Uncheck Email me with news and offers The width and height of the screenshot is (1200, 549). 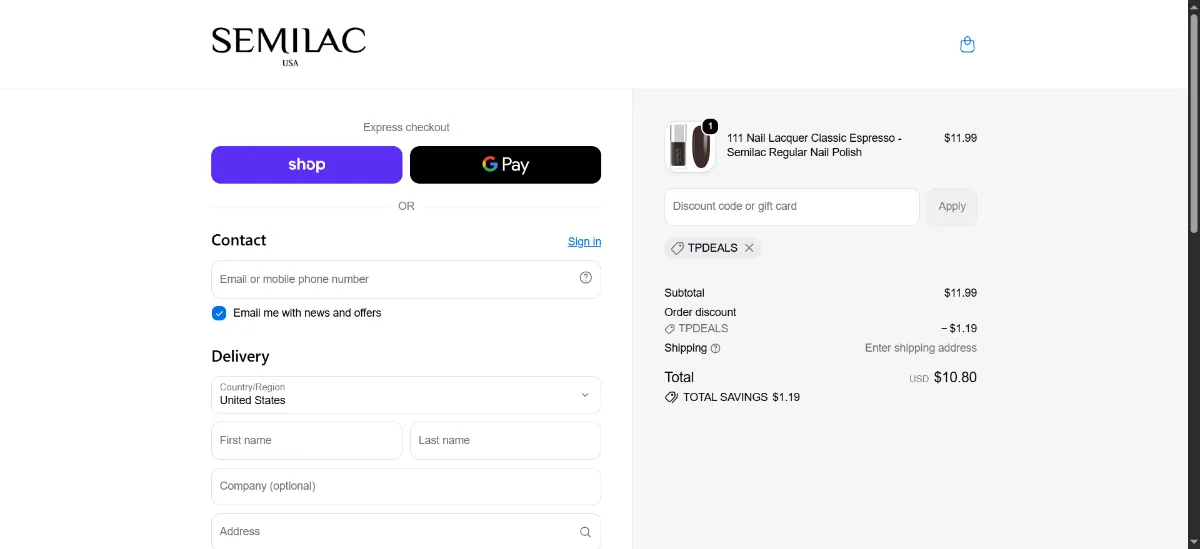219,313
